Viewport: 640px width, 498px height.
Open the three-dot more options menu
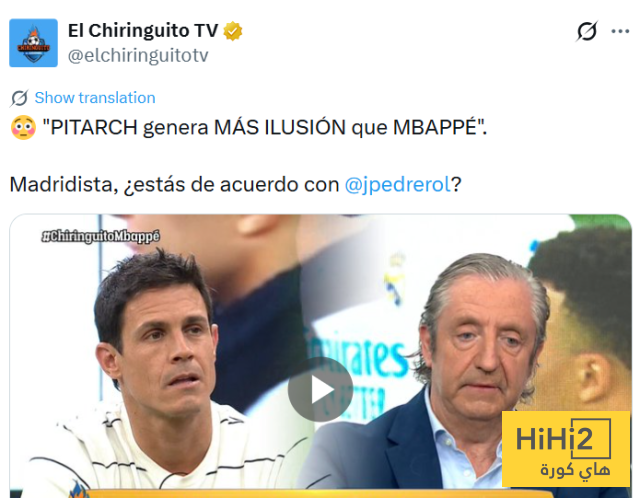pyautogui.click(x=620, y=31)
